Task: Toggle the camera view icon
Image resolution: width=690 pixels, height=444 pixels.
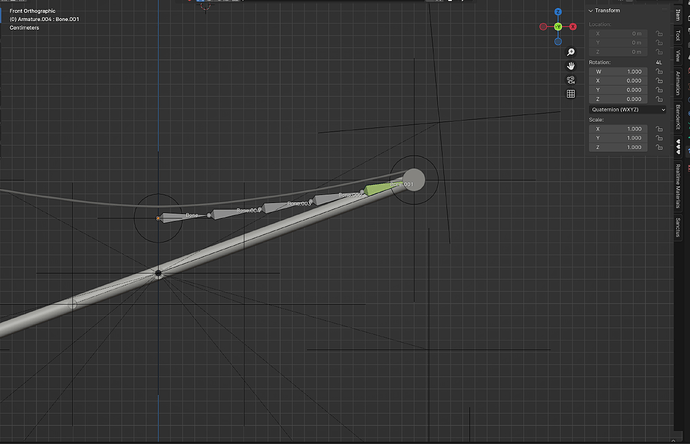Action: click(x=571, y=80)
